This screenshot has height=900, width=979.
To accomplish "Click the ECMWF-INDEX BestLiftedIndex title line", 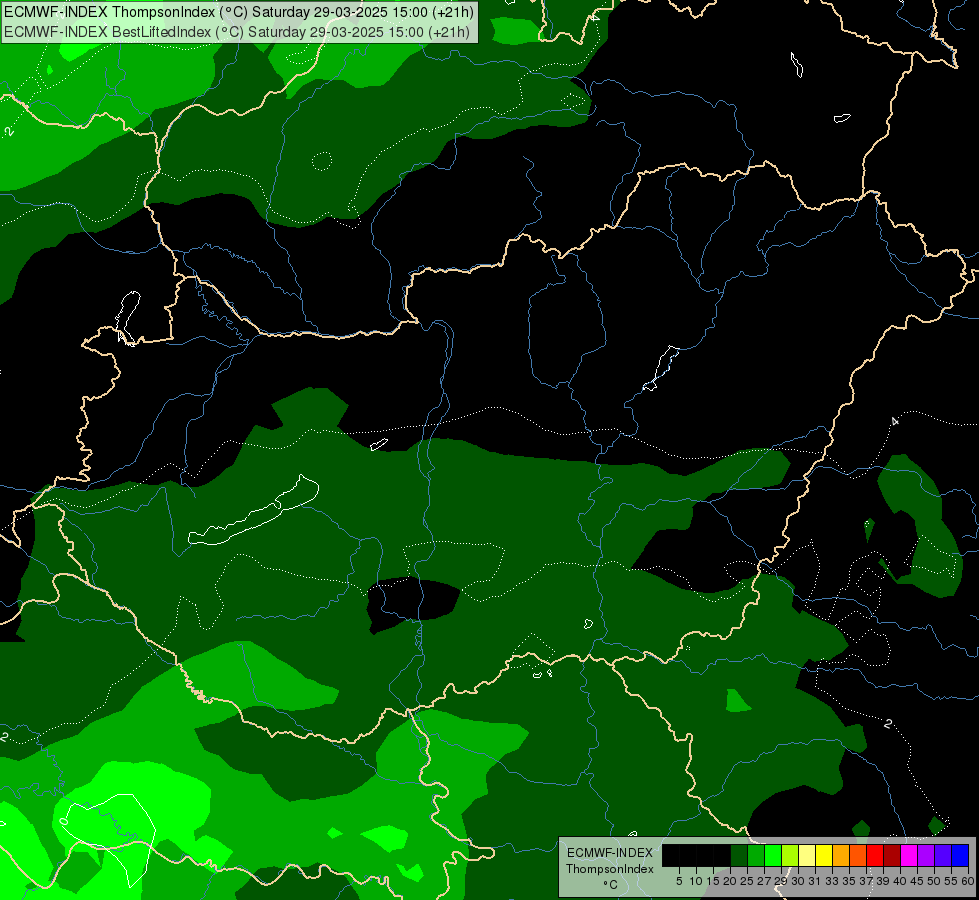I will (x=237, y=32).
